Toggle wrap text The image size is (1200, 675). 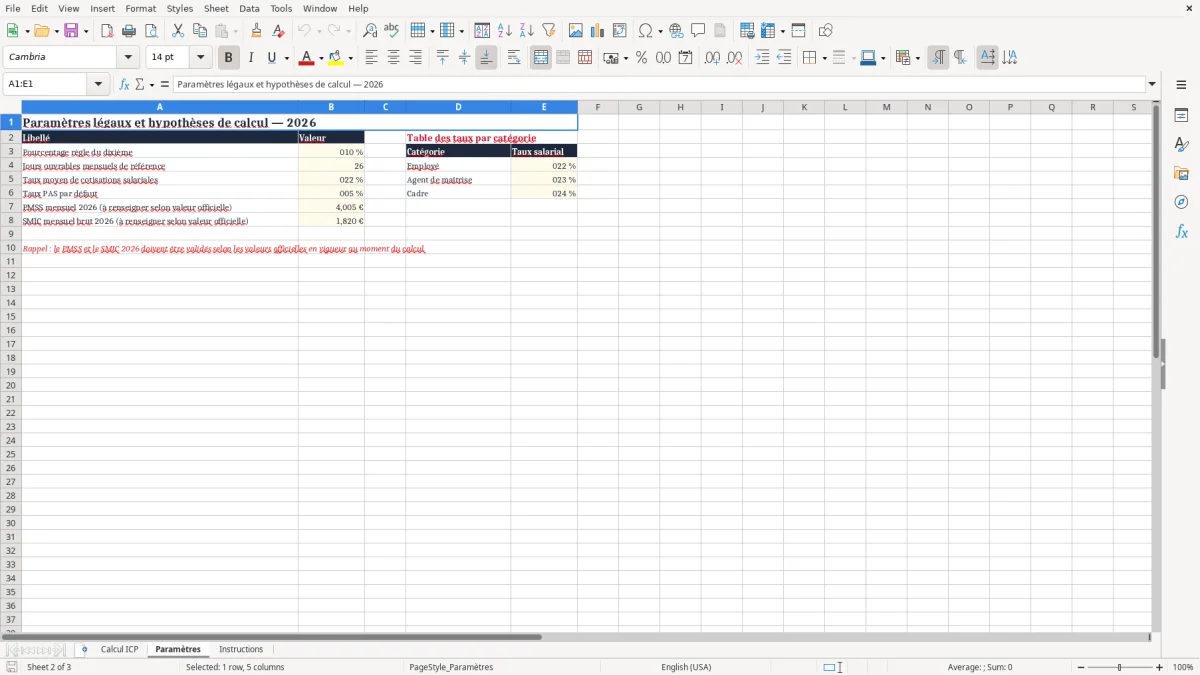[513, 58]
